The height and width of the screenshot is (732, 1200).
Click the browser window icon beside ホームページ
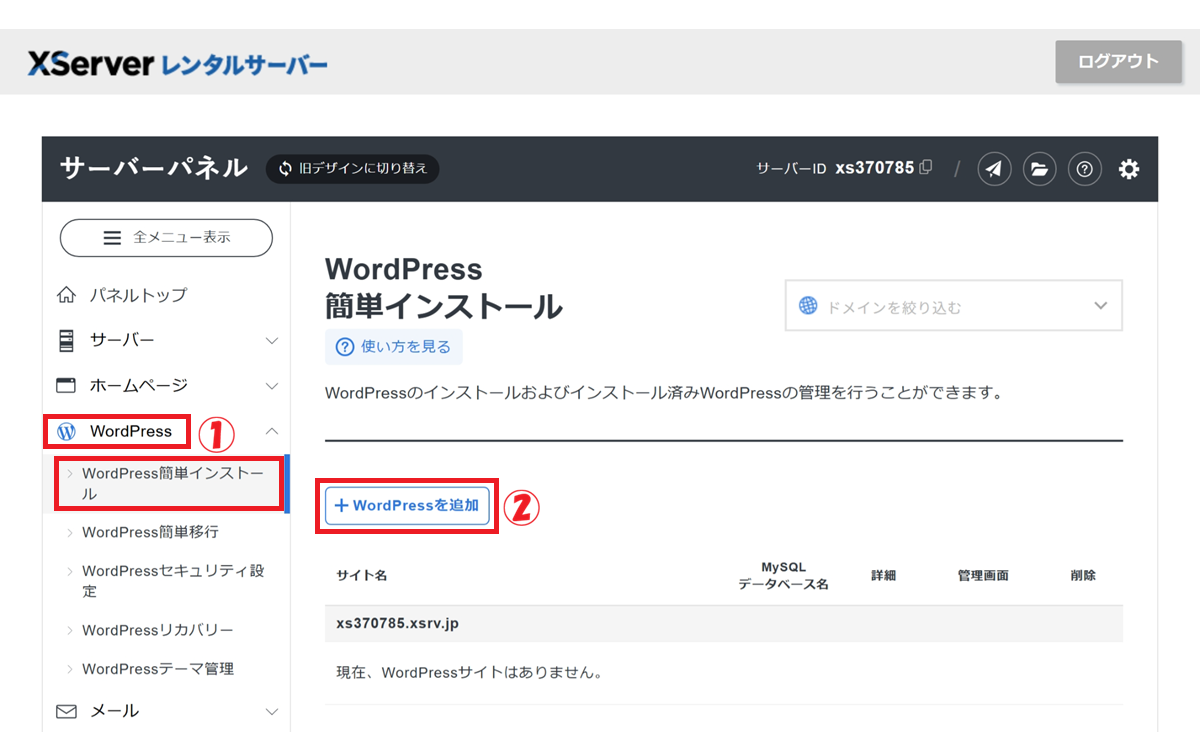(66, 385)
